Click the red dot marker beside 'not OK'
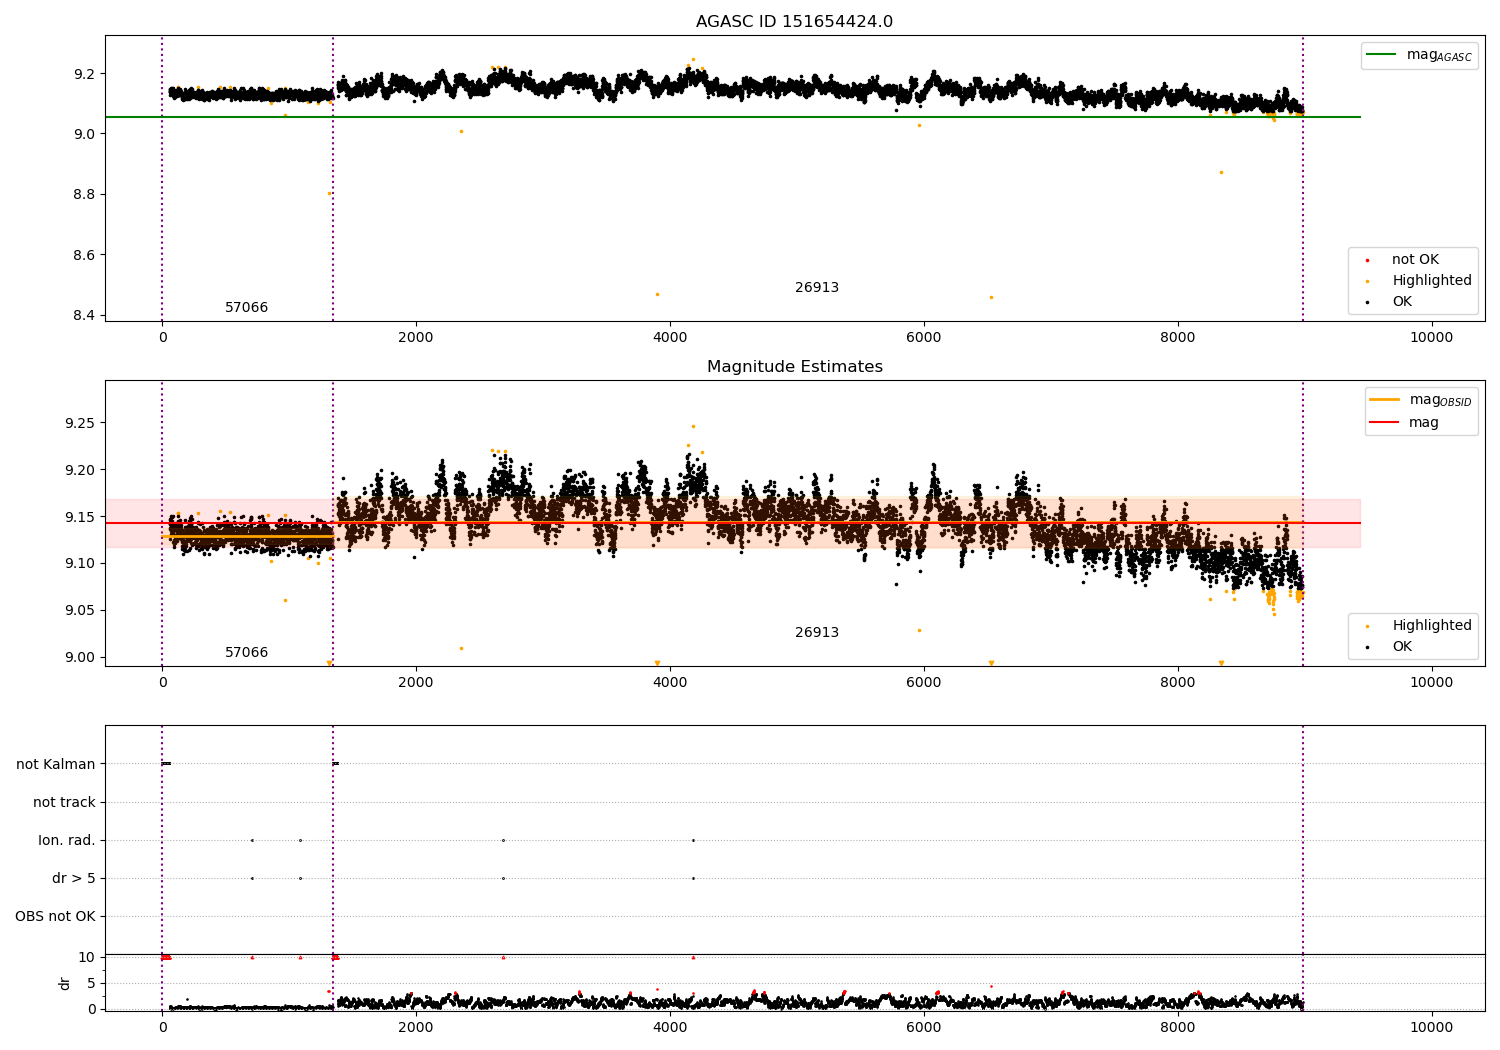The height and width of the screenshot is (1050, 1500). (x=1367, y=260)
